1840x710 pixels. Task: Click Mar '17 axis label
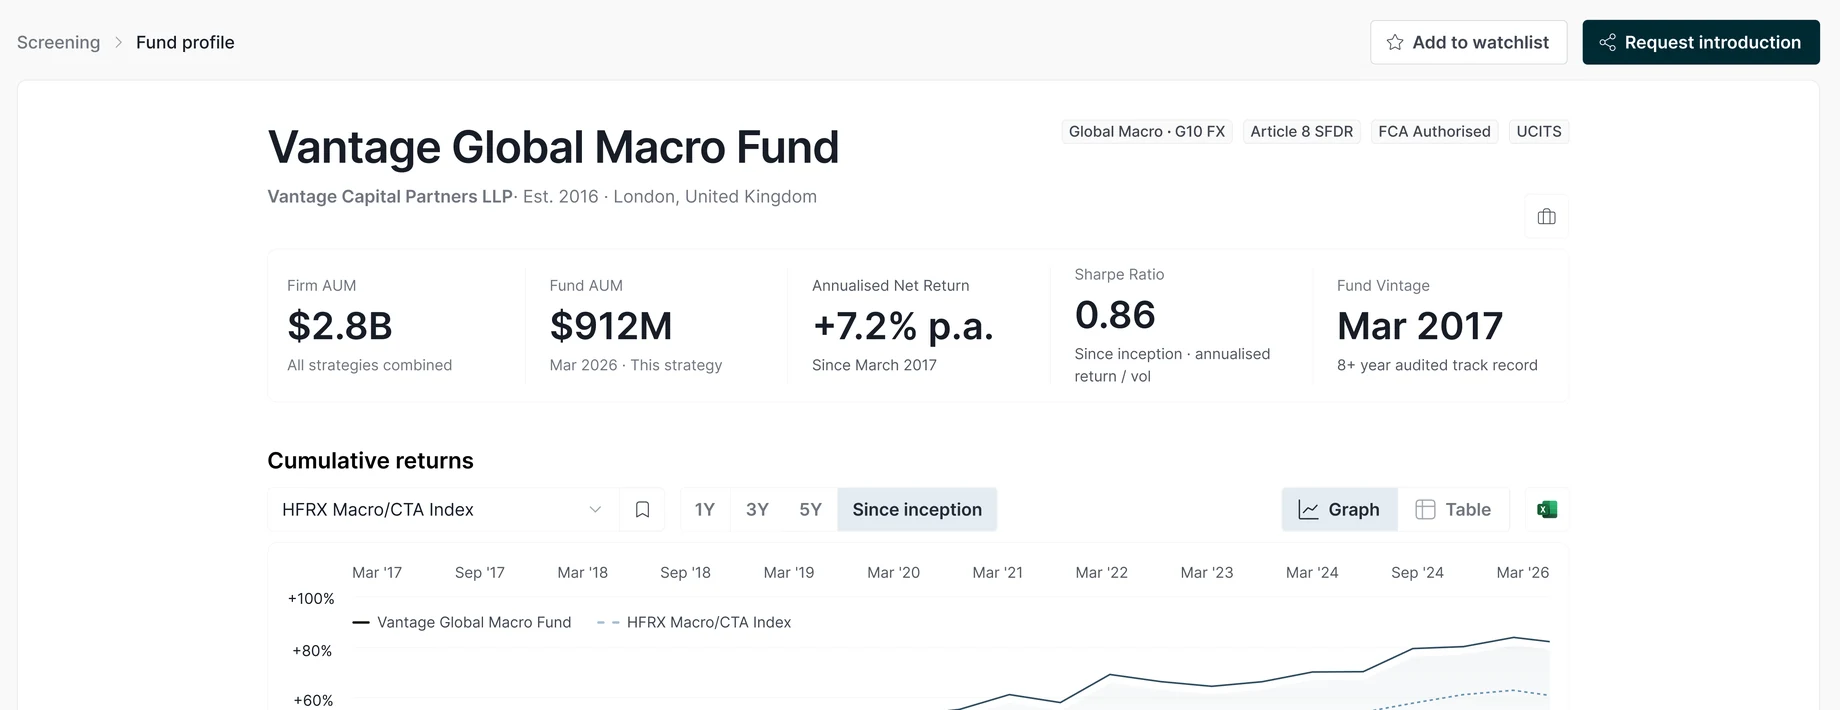[377, 573]
